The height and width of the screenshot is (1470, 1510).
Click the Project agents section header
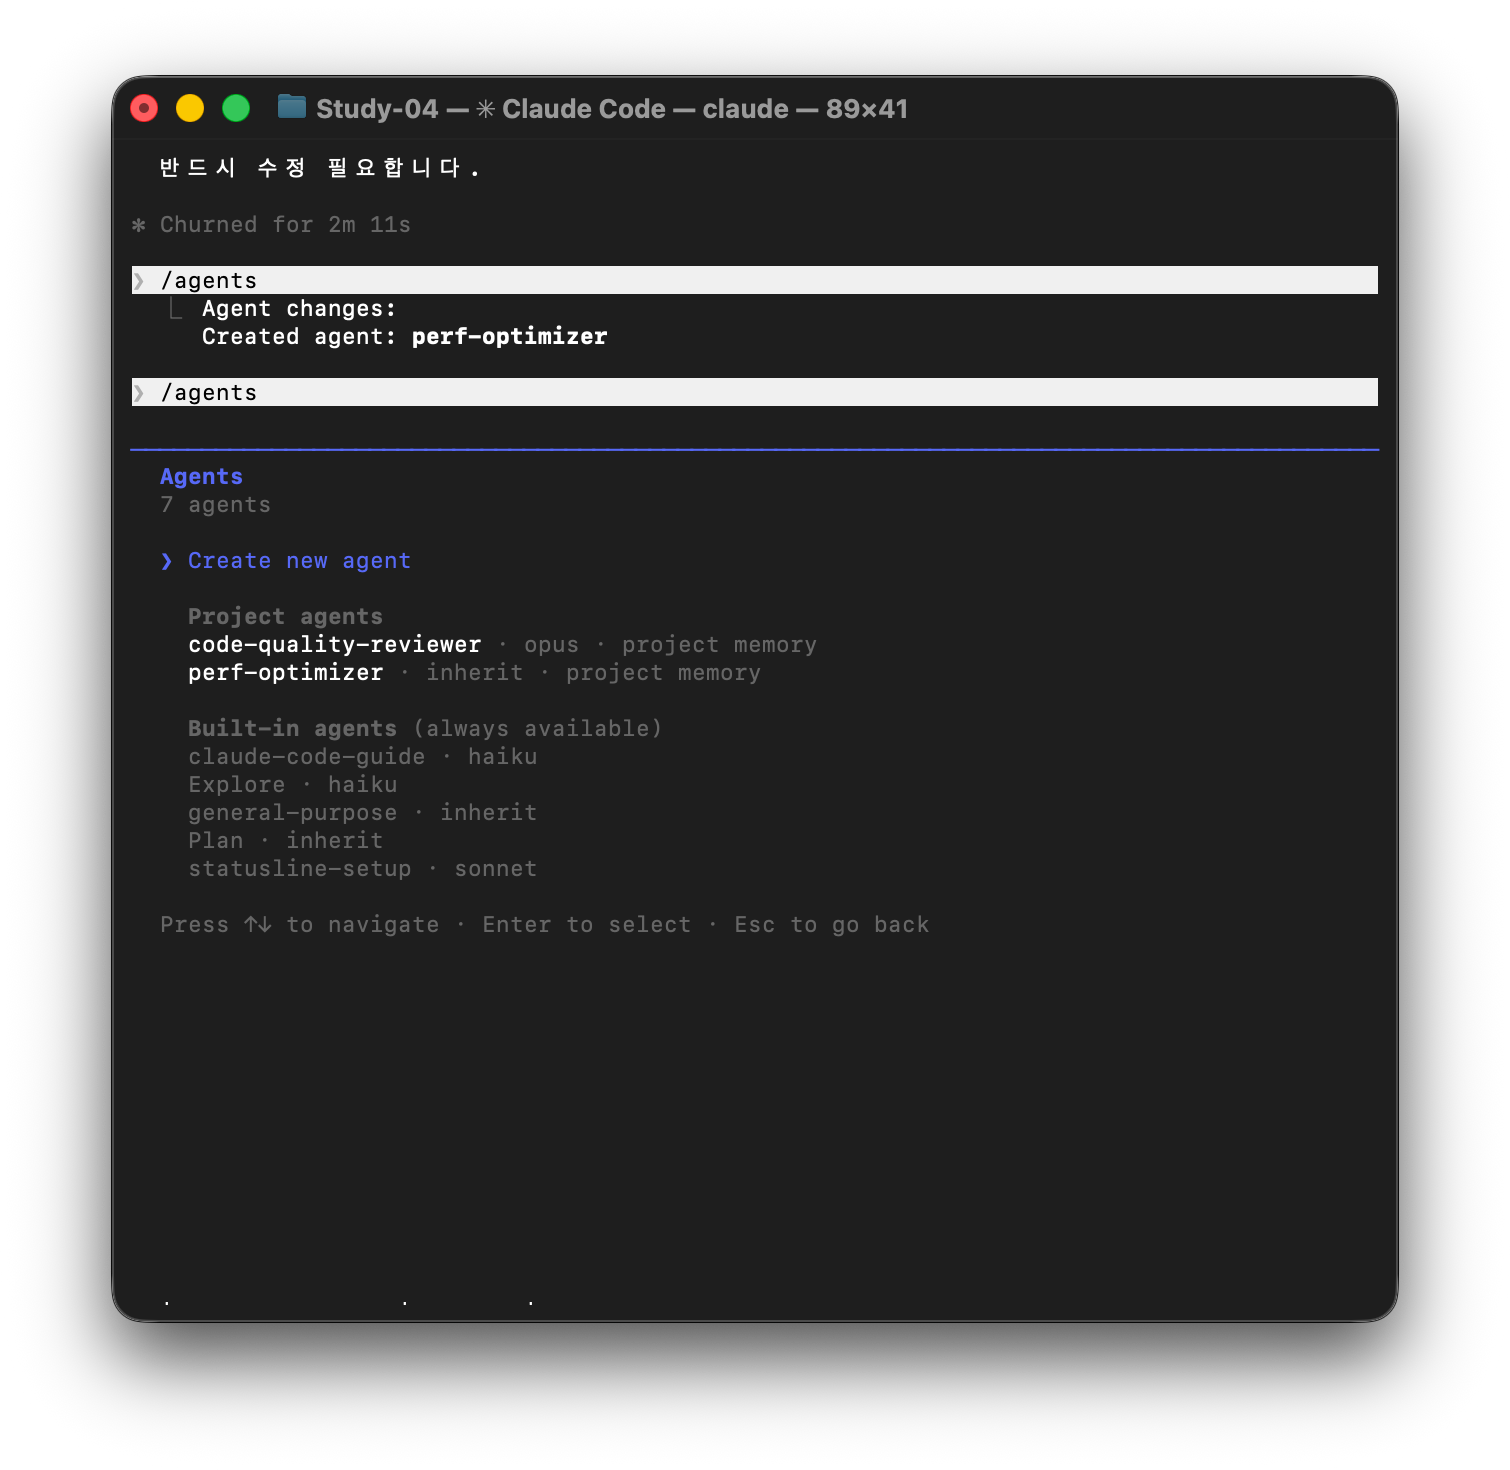click(285, 617)
